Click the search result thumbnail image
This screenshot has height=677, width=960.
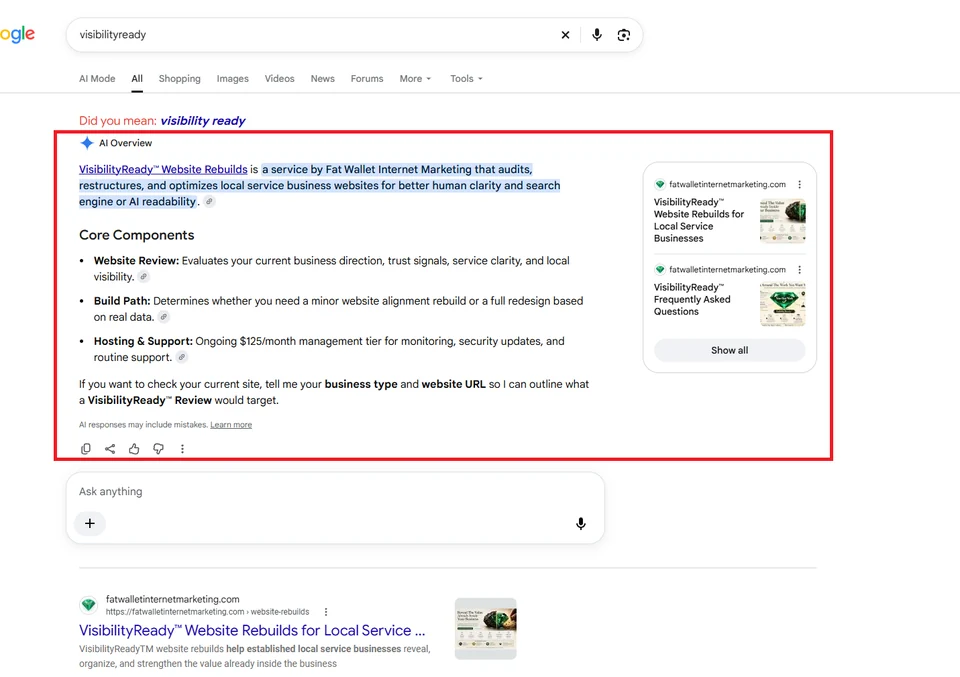coord(486,629)
